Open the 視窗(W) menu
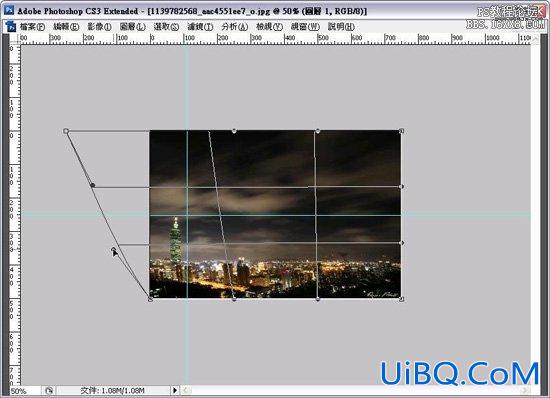Viewport: 550px width, 398px height. click(305, 27)
